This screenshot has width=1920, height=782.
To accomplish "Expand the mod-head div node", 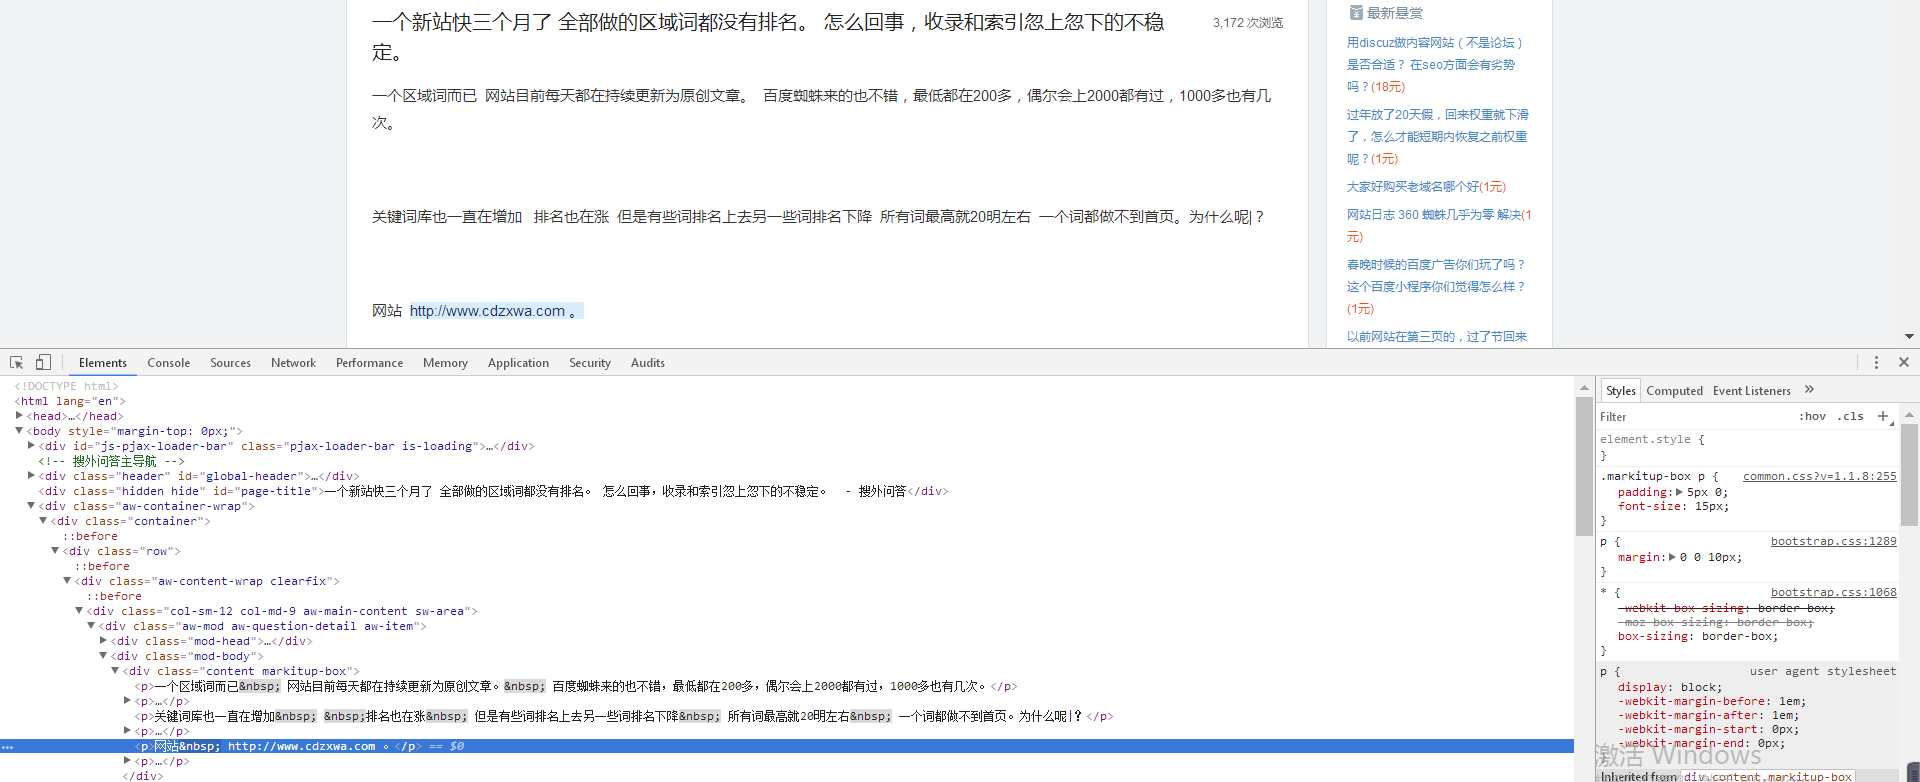I will click(x=103, y=641).
